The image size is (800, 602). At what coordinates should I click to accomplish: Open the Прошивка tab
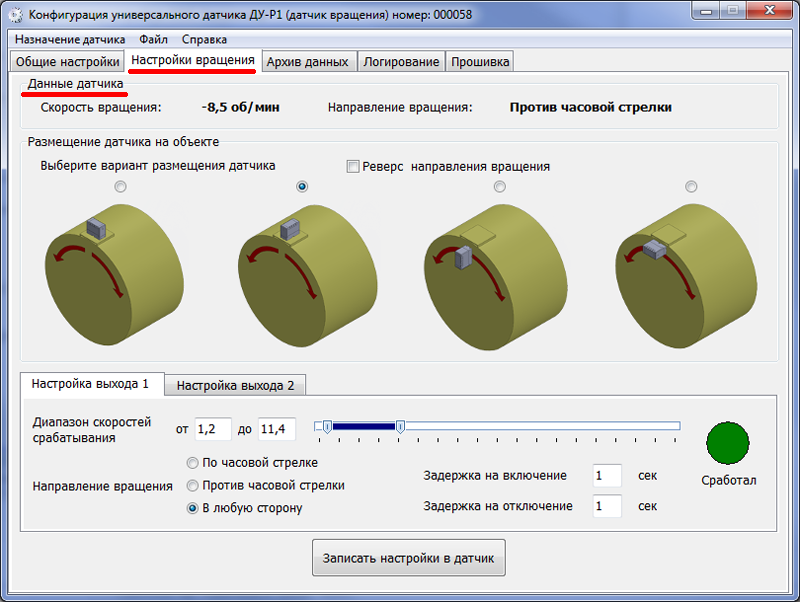(480, 62)
